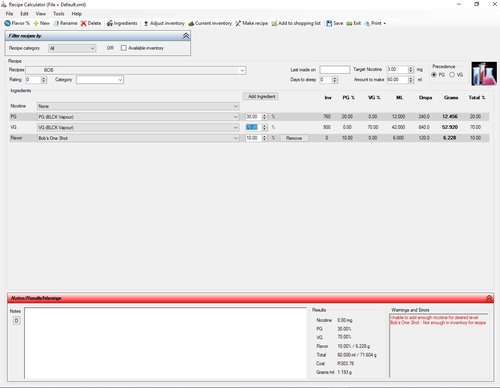This screenshot has width=500, height=388.
Task: Click the Grams column header
Action: click(x=451, y=98)
